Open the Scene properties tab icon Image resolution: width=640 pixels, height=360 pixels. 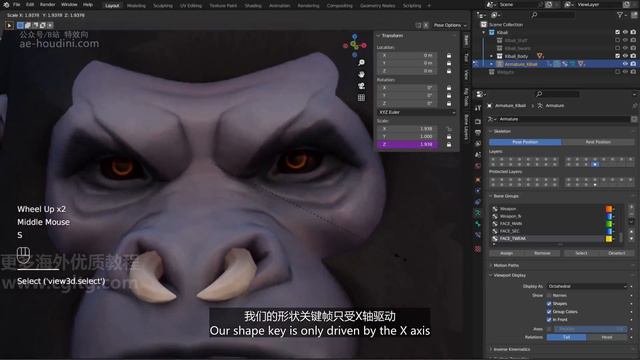pyautogui.click(x=478, y=155)
